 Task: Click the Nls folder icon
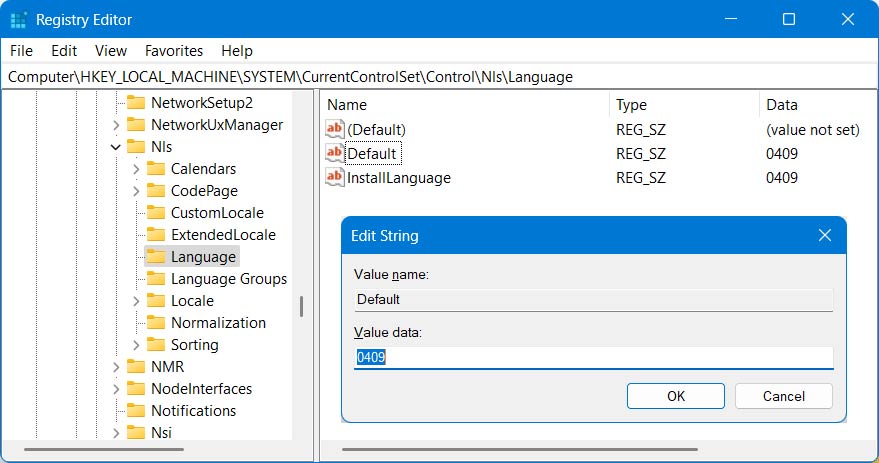click(136, 146)
